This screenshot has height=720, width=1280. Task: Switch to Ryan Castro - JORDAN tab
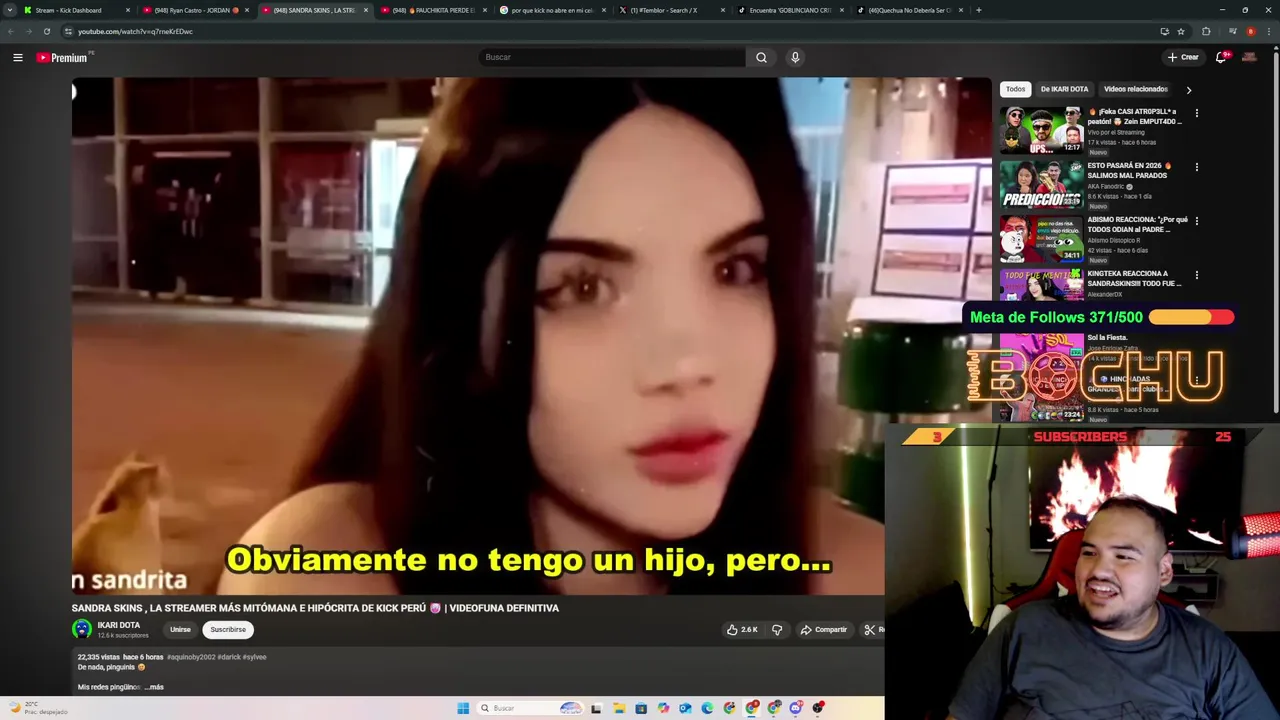click(195, 10)
